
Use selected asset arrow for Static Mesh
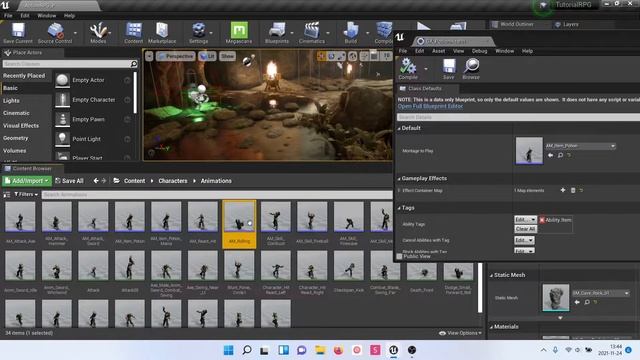point(577,302)
